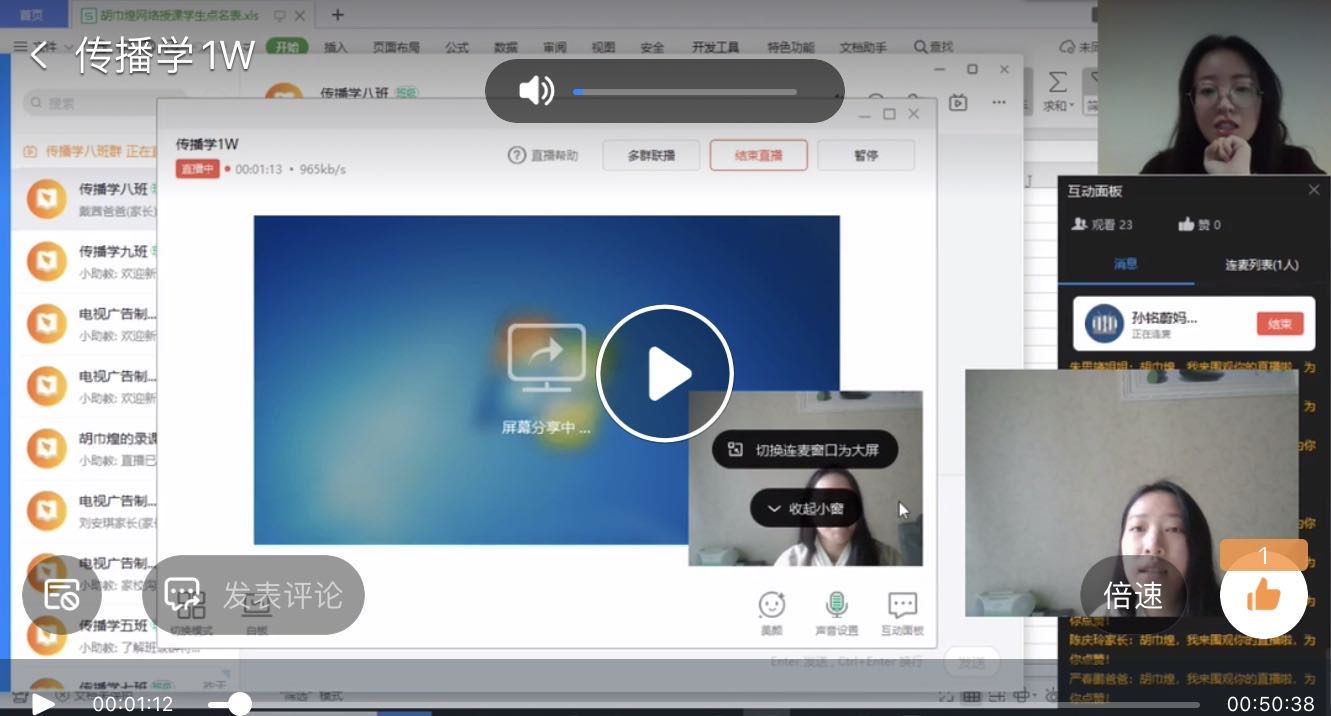
Task: Click the speaker icon in volume overlay
Action: 536,91
